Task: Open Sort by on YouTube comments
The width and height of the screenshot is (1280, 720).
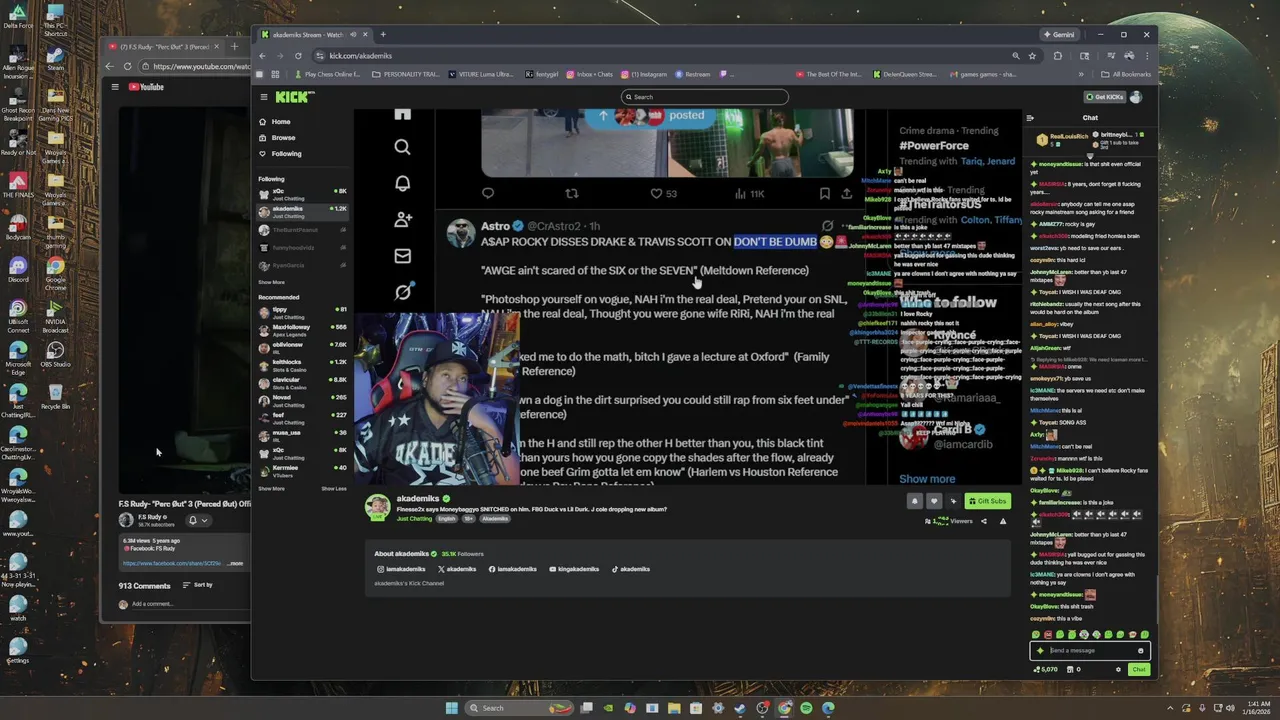Action: coord(197,585)
